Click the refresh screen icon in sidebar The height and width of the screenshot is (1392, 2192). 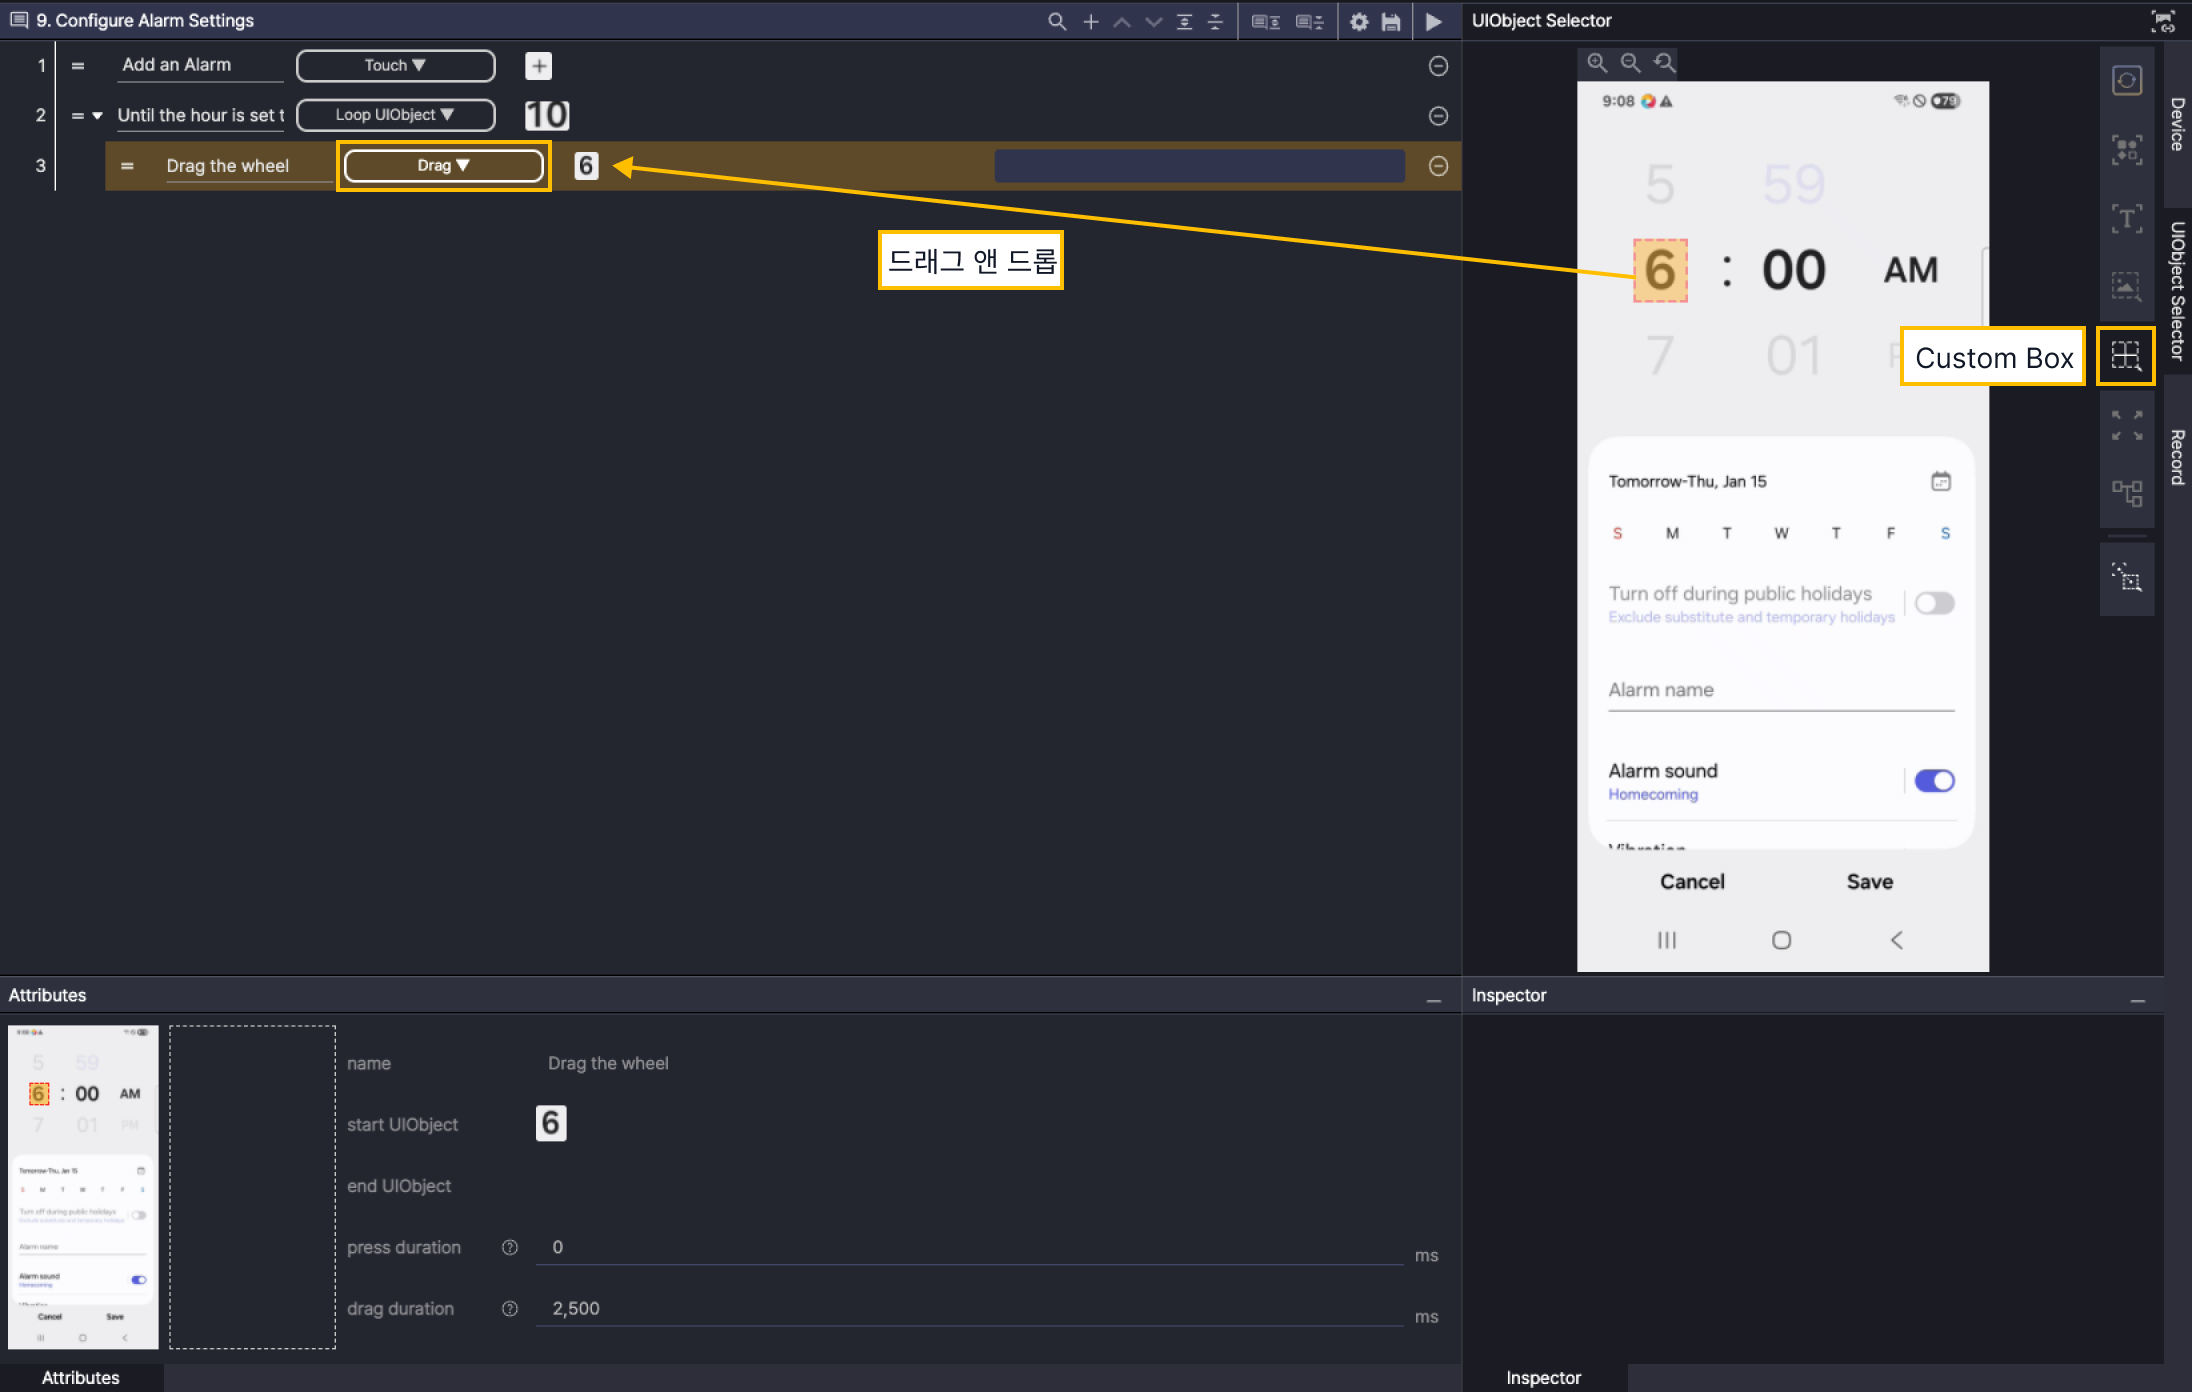point(2126,80)
